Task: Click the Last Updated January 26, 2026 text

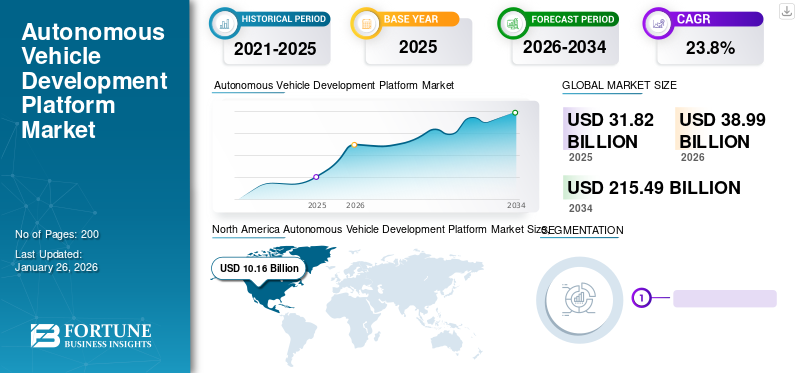Action: (x=57, y=261)
